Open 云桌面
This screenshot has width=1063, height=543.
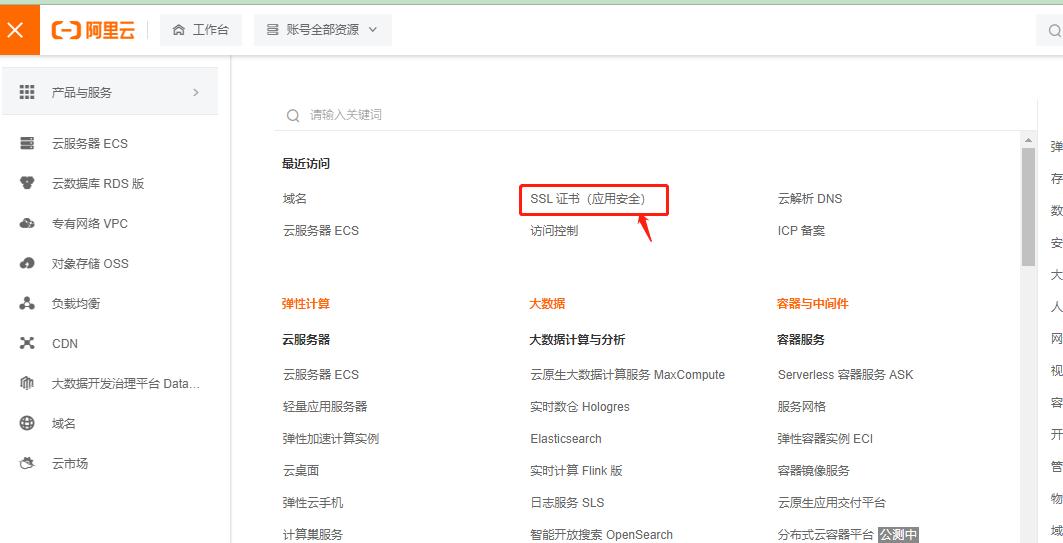point(301,470)
